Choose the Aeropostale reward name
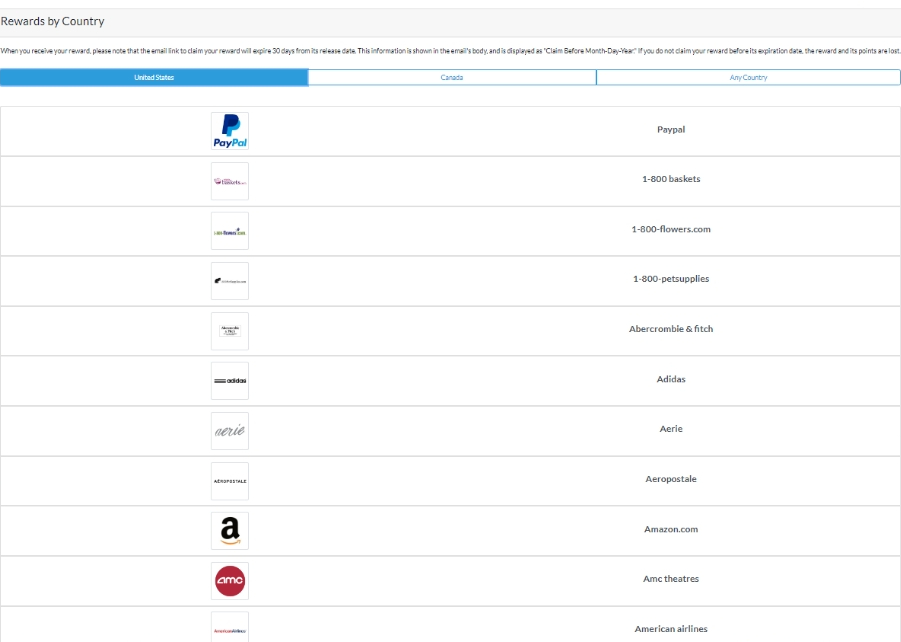 click(x=671, y=479)
